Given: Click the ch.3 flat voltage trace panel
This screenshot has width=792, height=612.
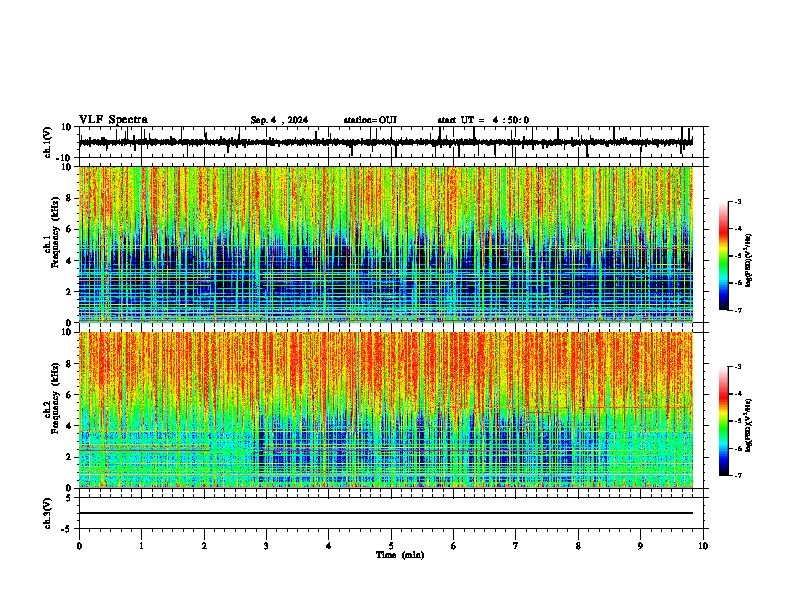Looking at the screenshot, I should pos(391,513).
